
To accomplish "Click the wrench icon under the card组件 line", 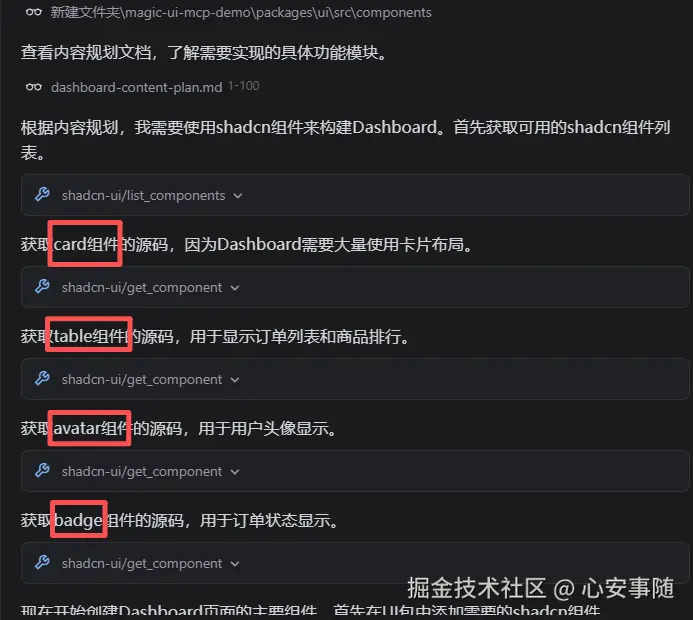I will [x=42, y=286].
